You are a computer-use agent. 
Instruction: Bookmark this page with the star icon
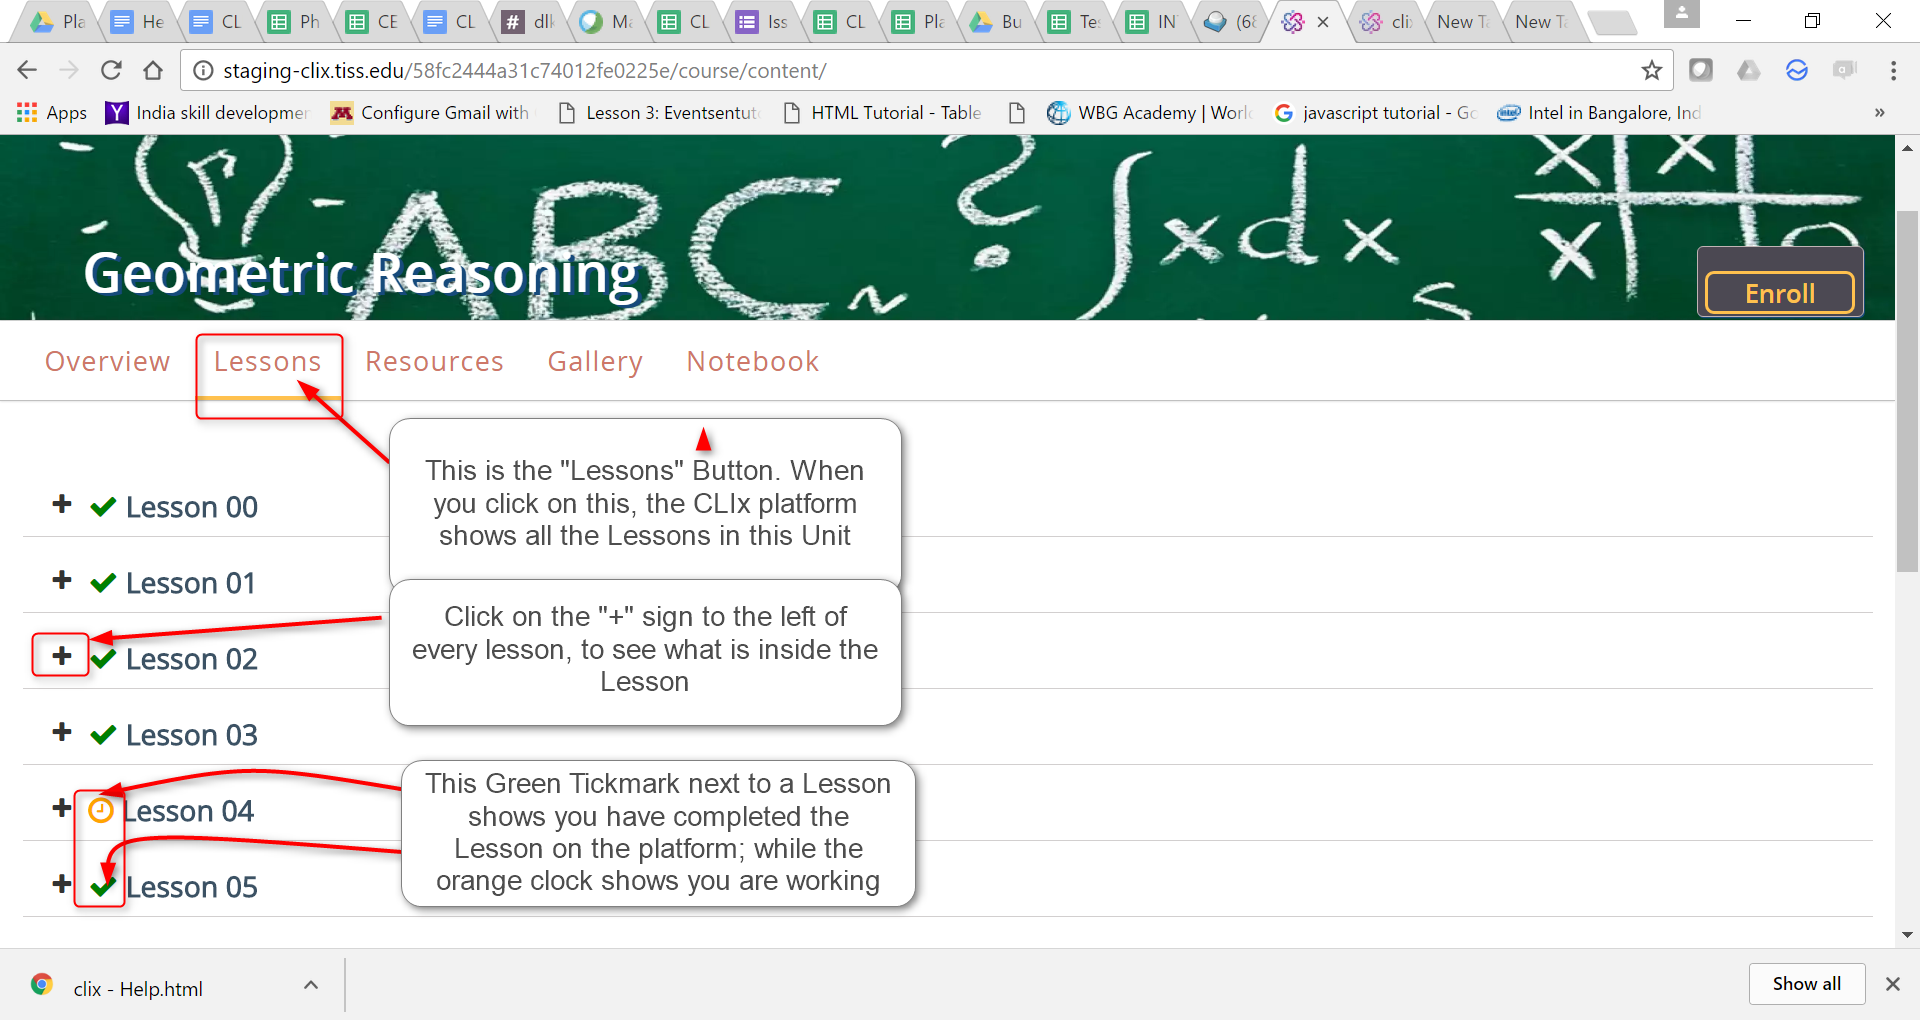pos(1651,70)
